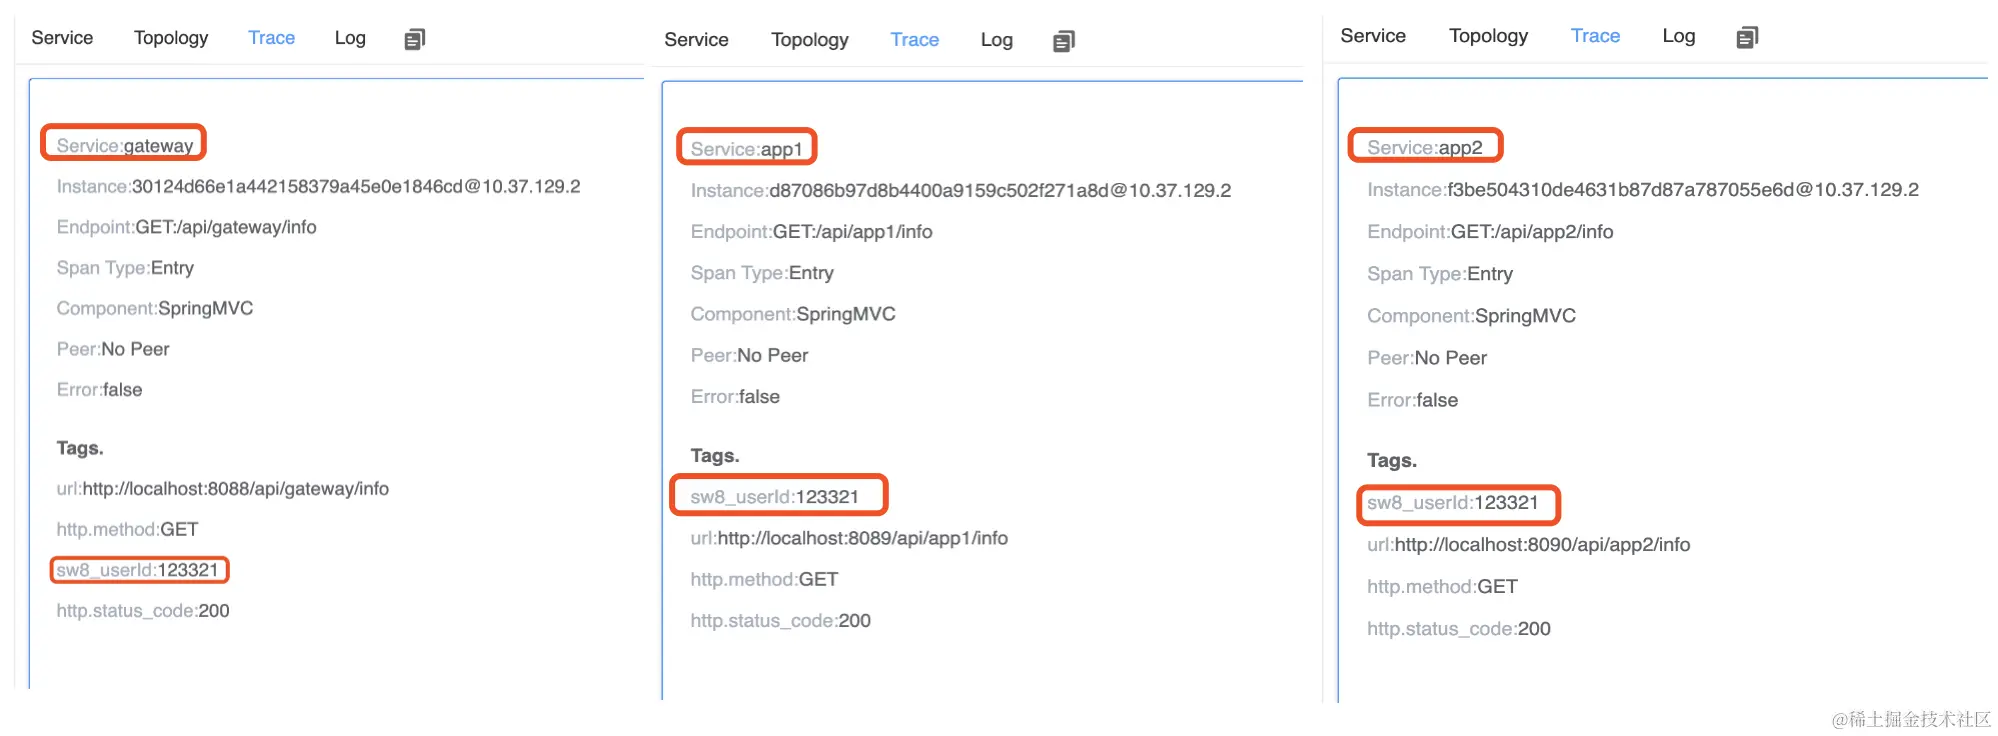
Task: Click Span Type:Entry in the app1 panel
Action: pyautogui.click(x=762, y=273)
